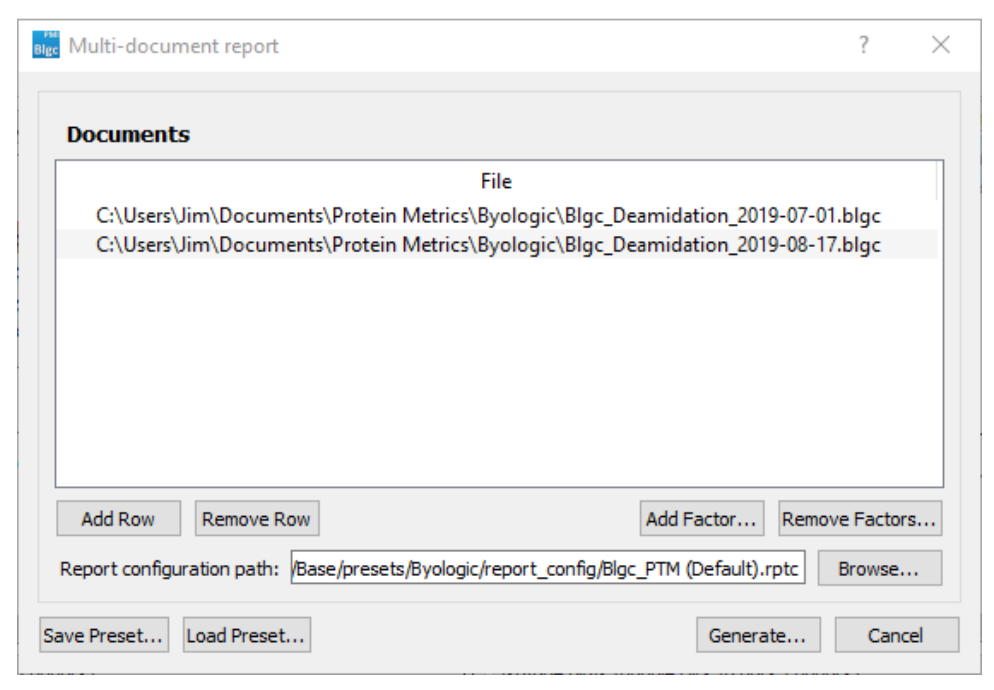Click the File column header

pyautogui.click(x=496, y=181)
